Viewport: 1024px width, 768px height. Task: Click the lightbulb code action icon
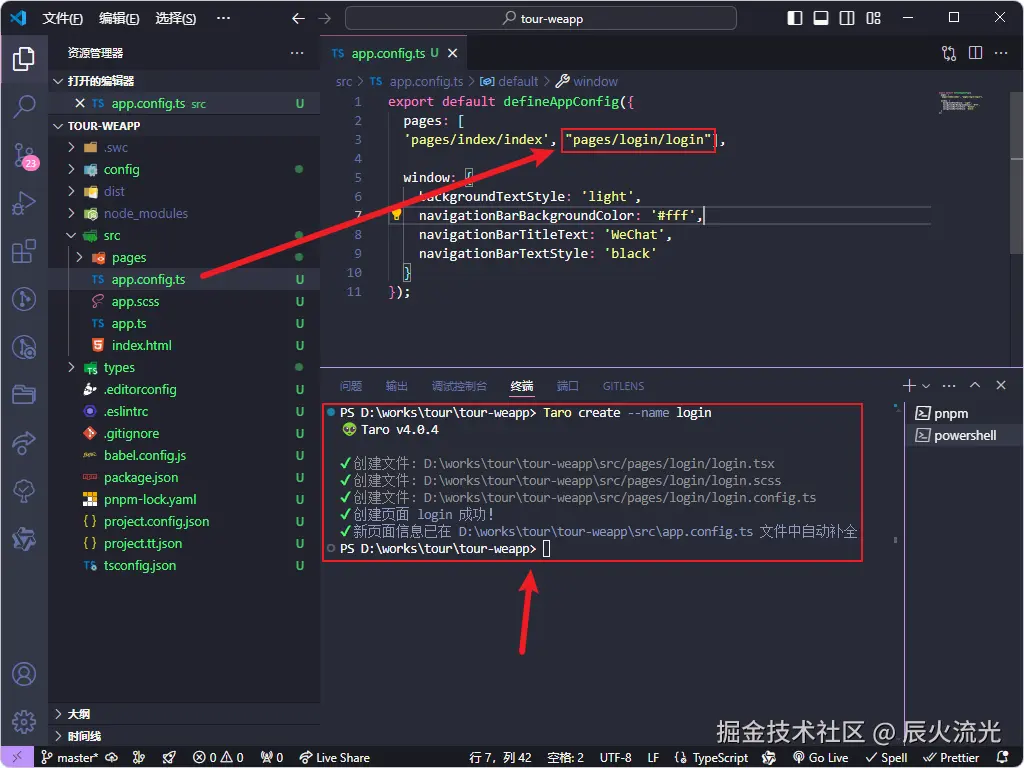point(396,215)
